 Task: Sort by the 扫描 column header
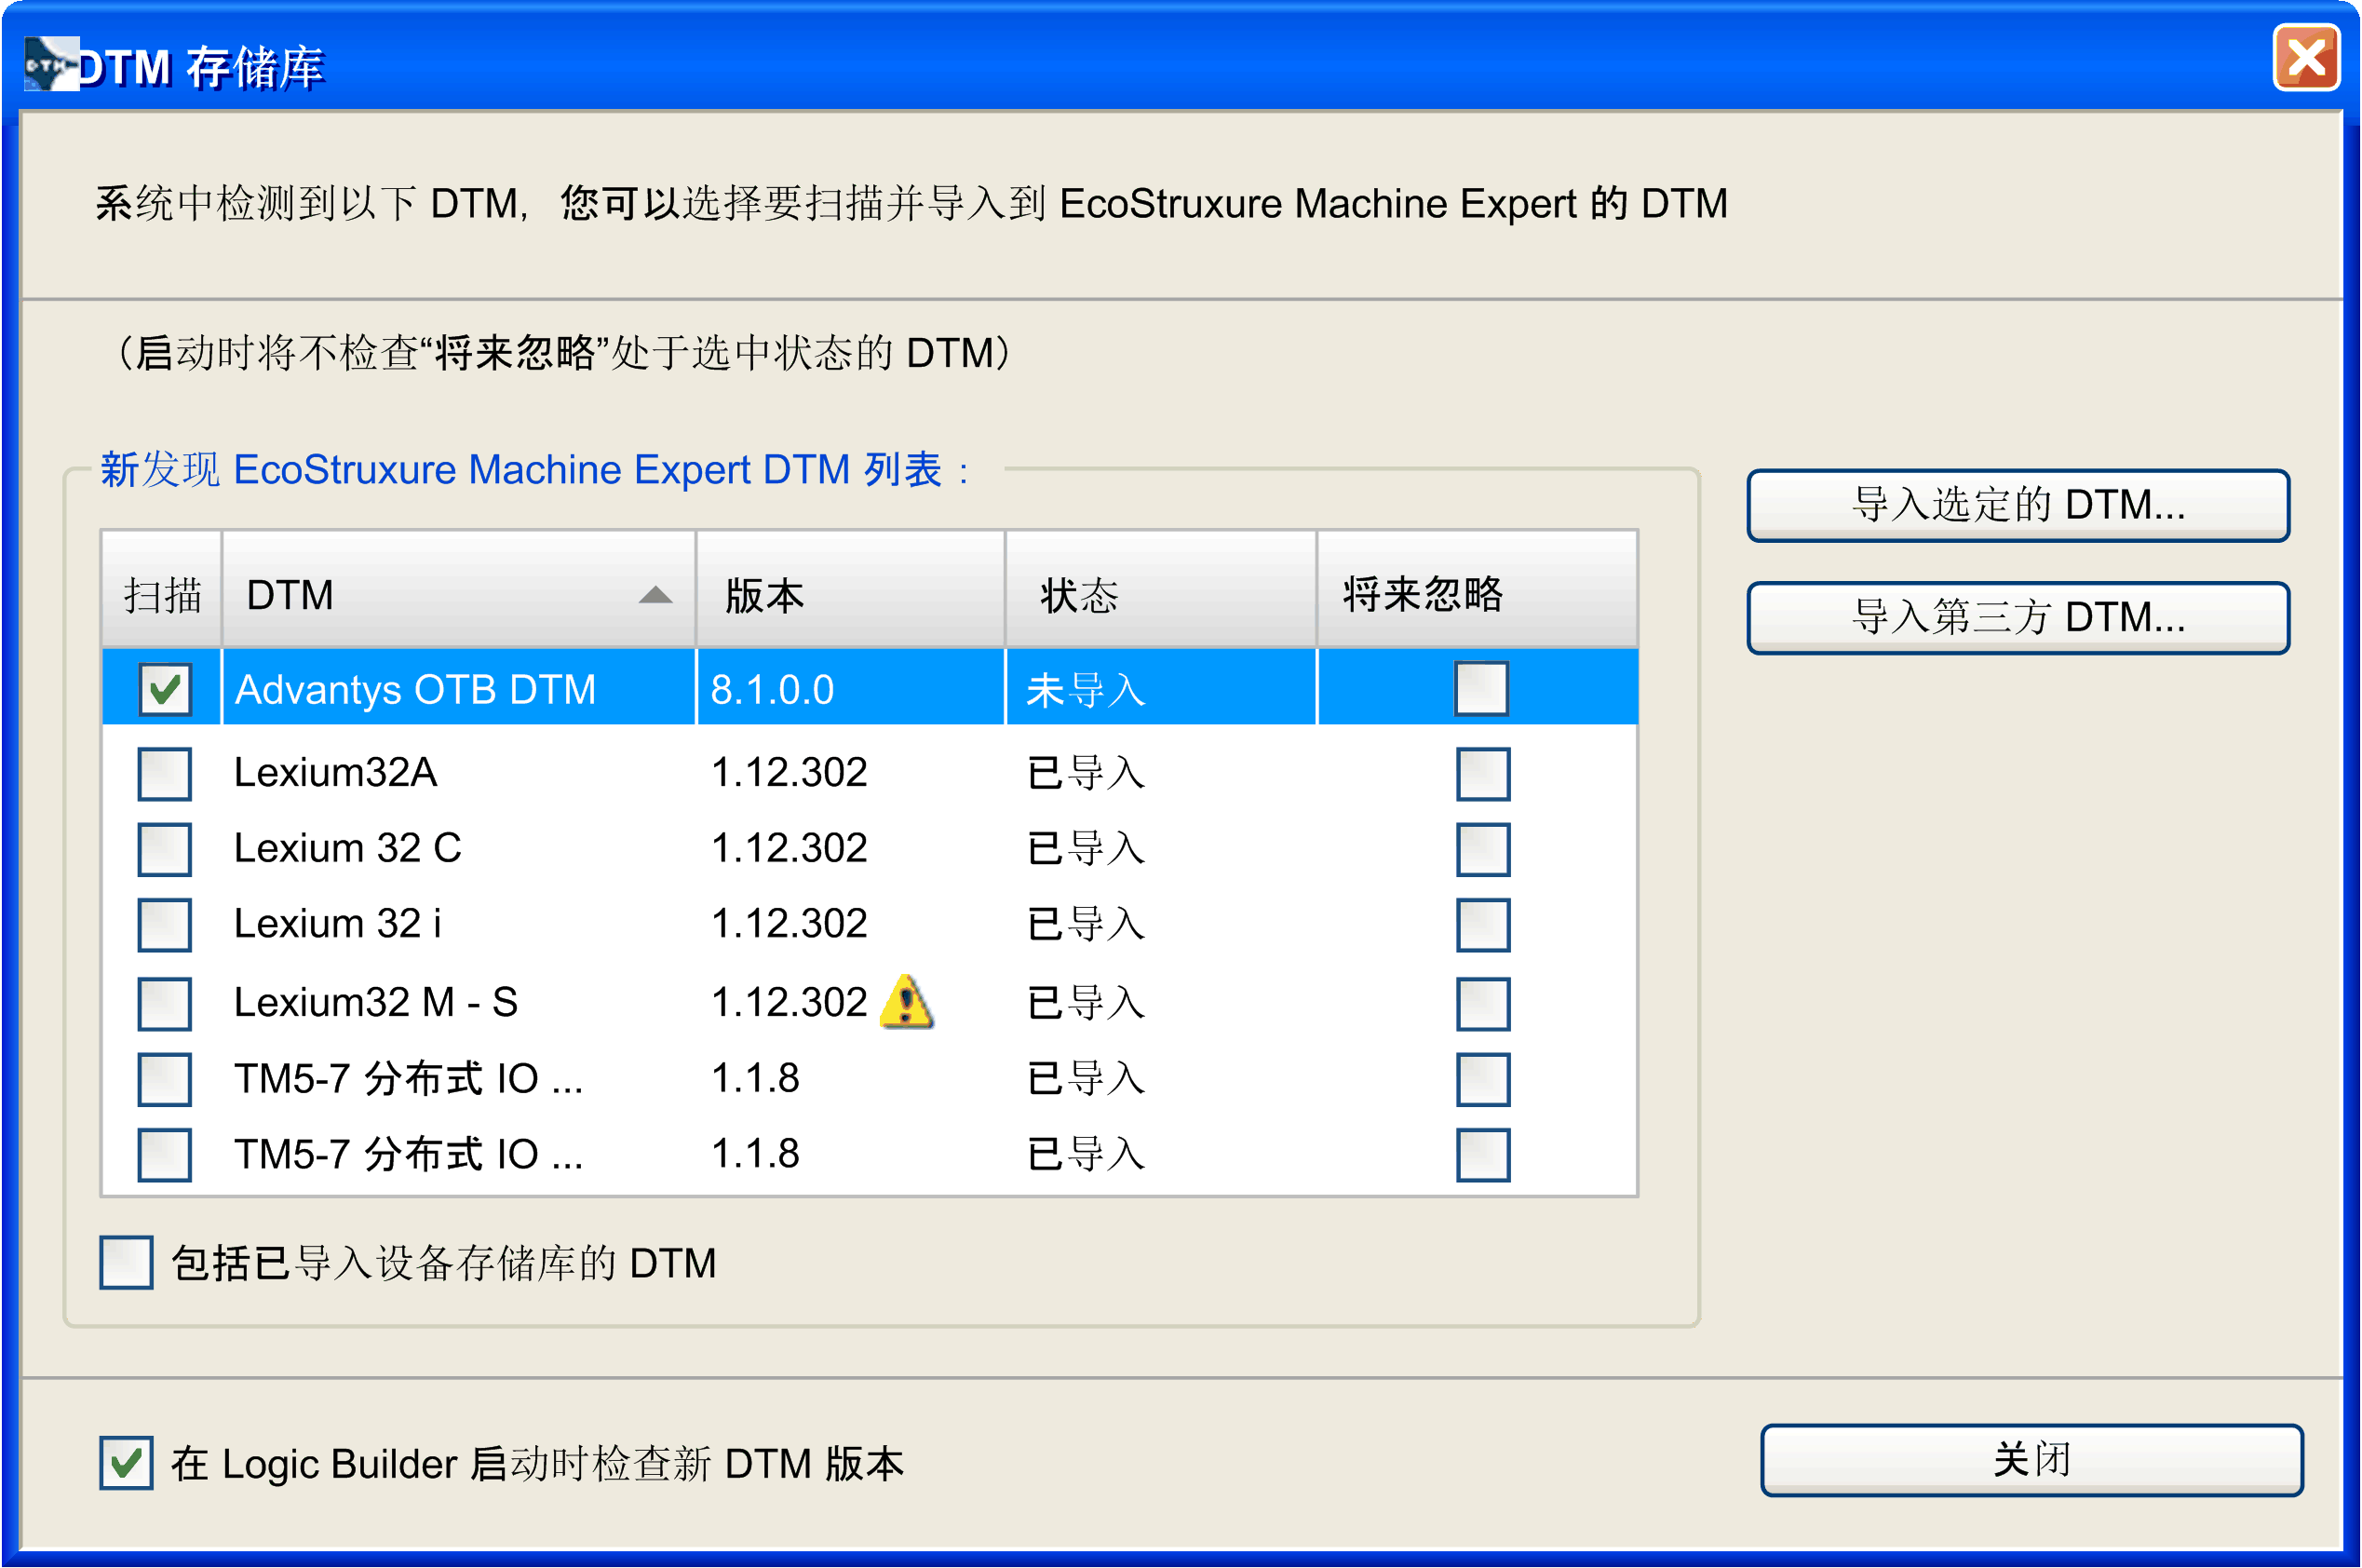162,590
